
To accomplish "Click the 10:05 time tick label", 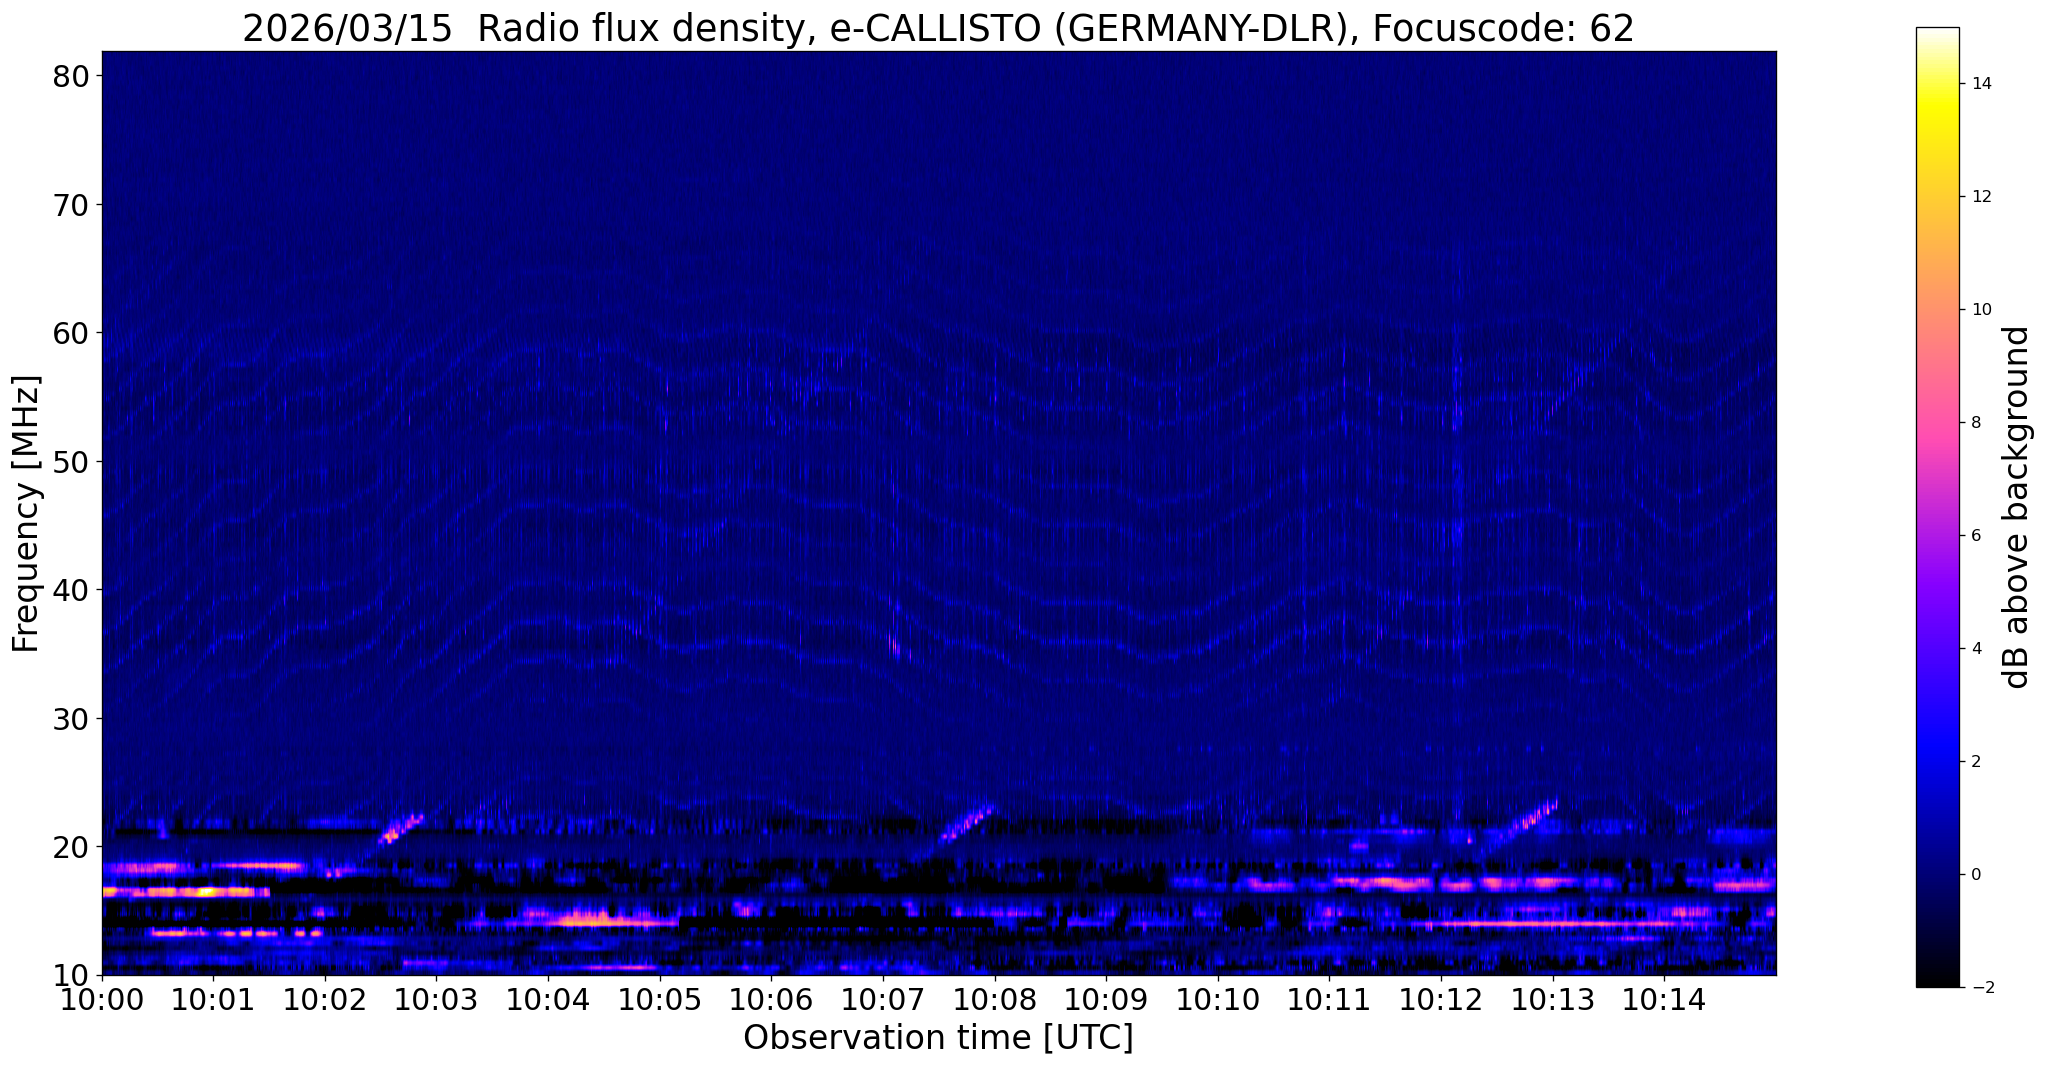I will click(x=659, y=998).
